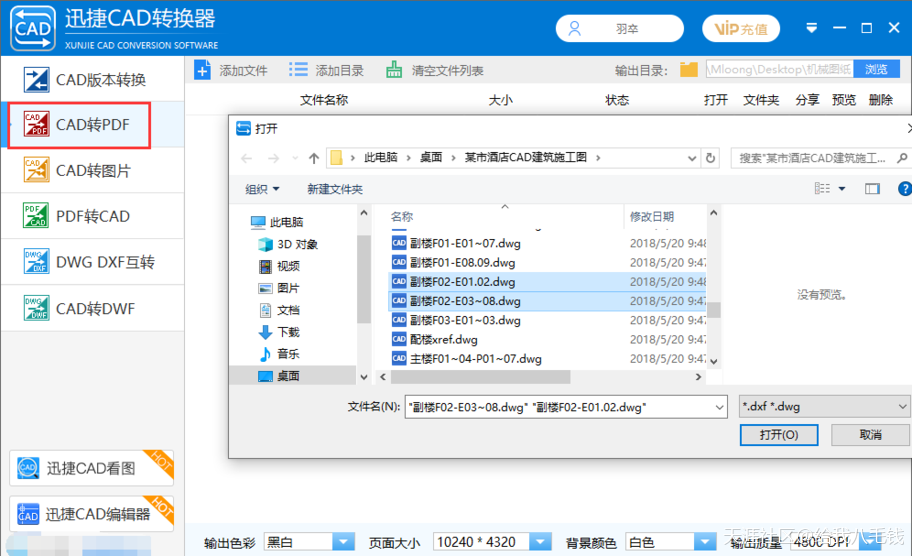The image size is (912, 556).
Task: Click the VIP充值 button
Action: click(741, 28)
